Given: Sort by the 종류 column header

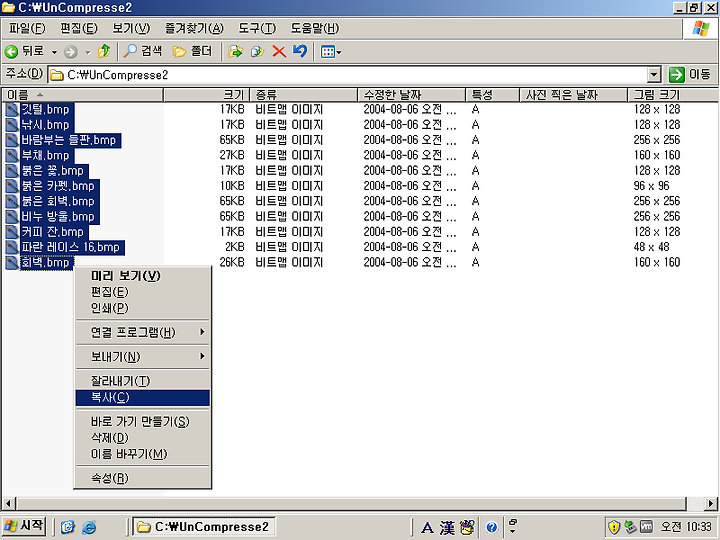Looking at the screenshot, I should pyautogui.click(x=304, y=95).
